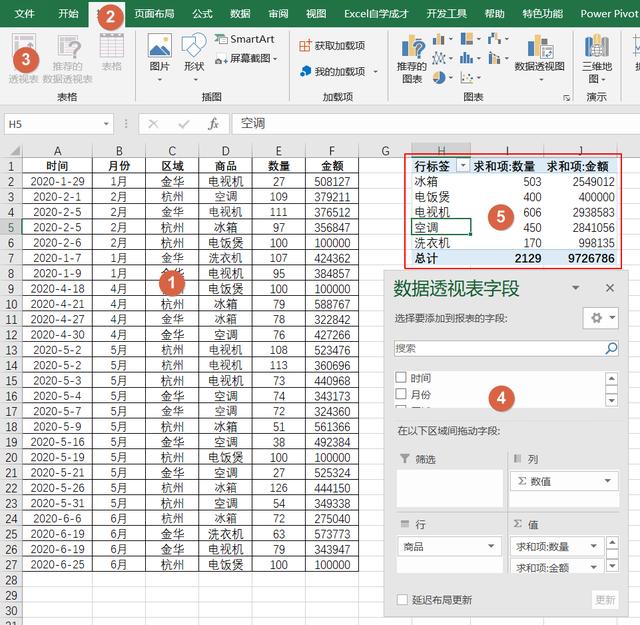Screen dimensions: 640x625
Task: Click date cell 2020-6-25
Action: coord(57,564)
